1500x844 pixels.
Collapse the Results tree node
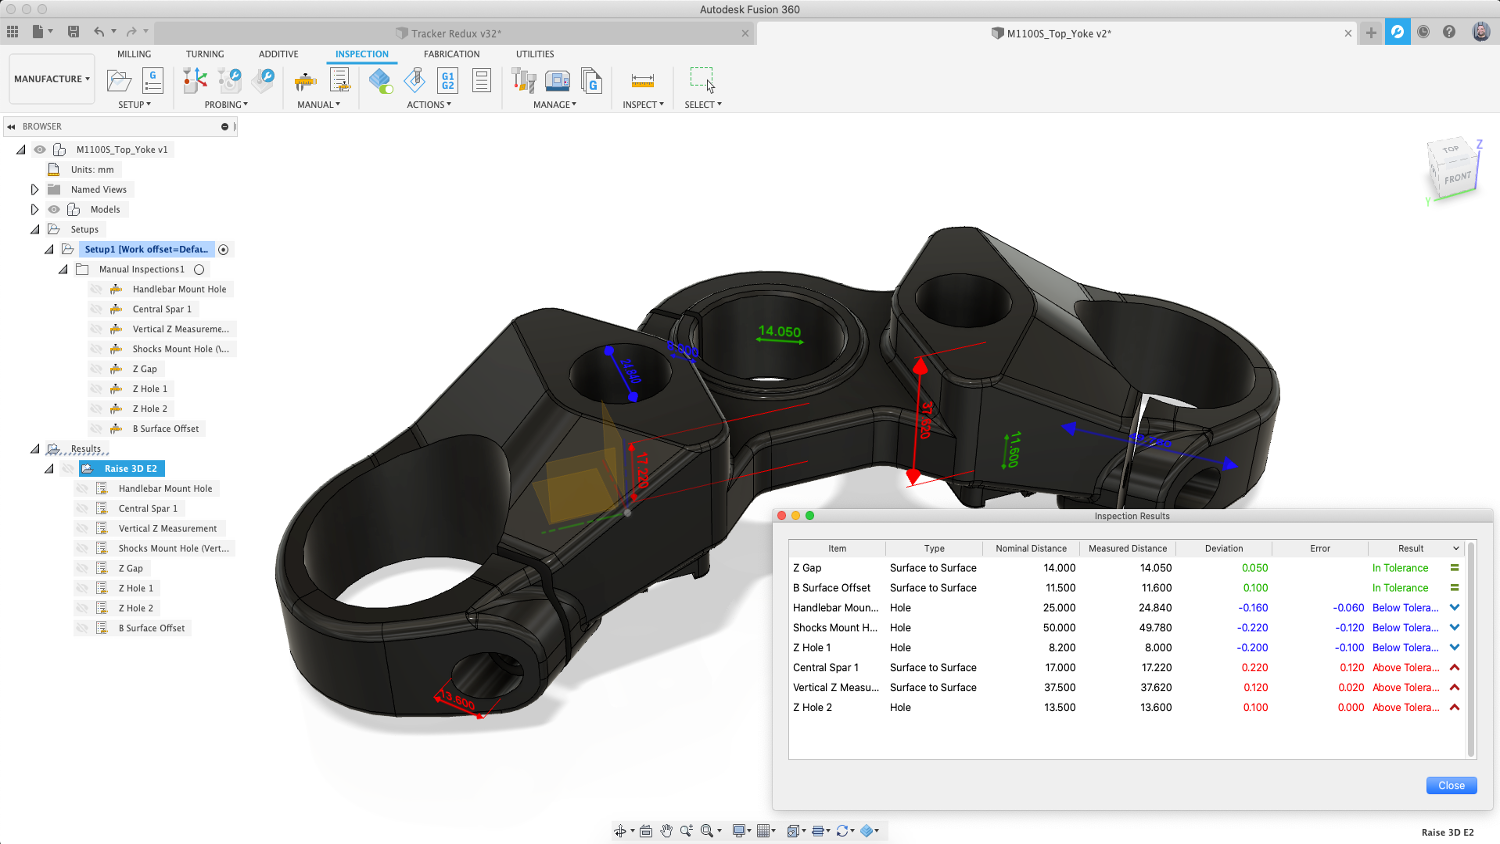click(x=35, y=449)
